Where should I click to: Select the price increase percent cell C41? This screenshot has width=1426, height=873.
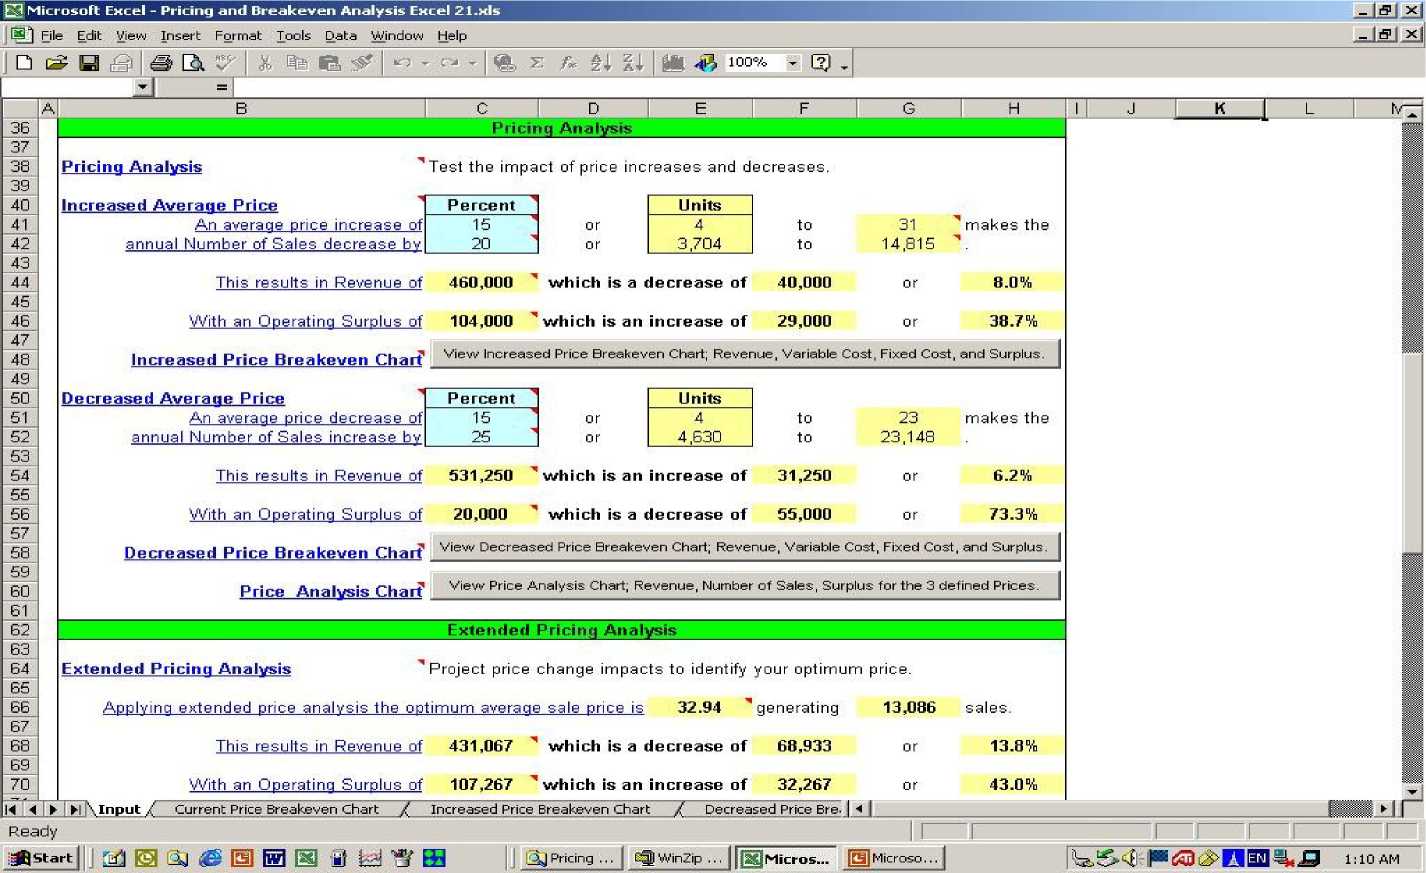(482, 225)
